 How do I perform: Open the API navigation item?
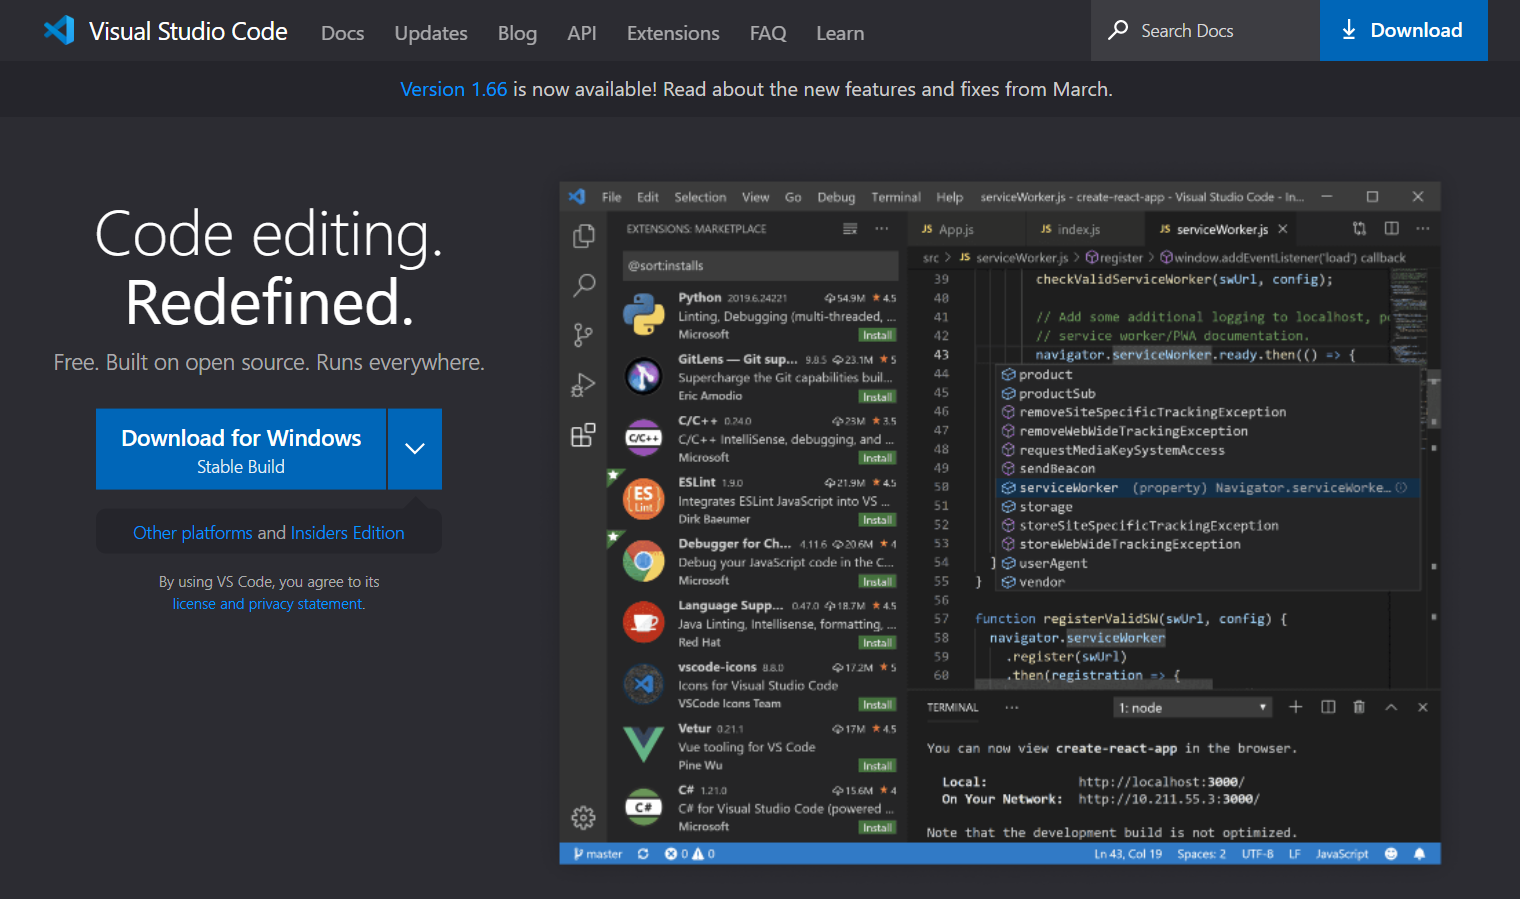tap(582, 33)
